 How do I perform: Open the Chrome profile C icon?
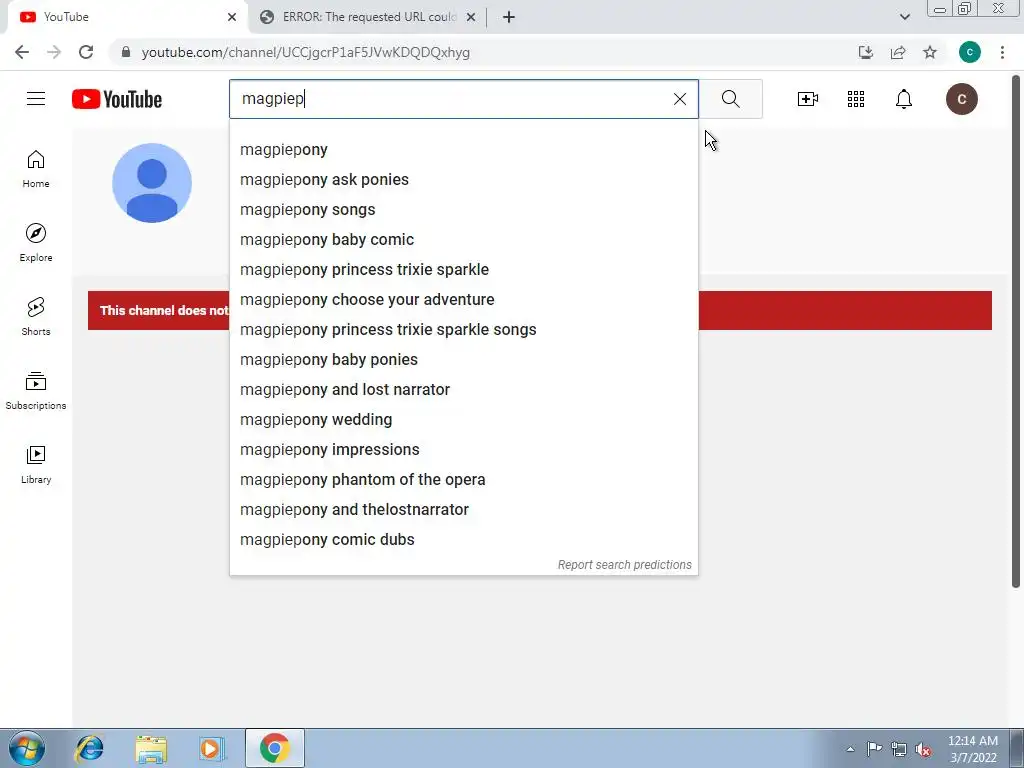(x=970, y=52)
